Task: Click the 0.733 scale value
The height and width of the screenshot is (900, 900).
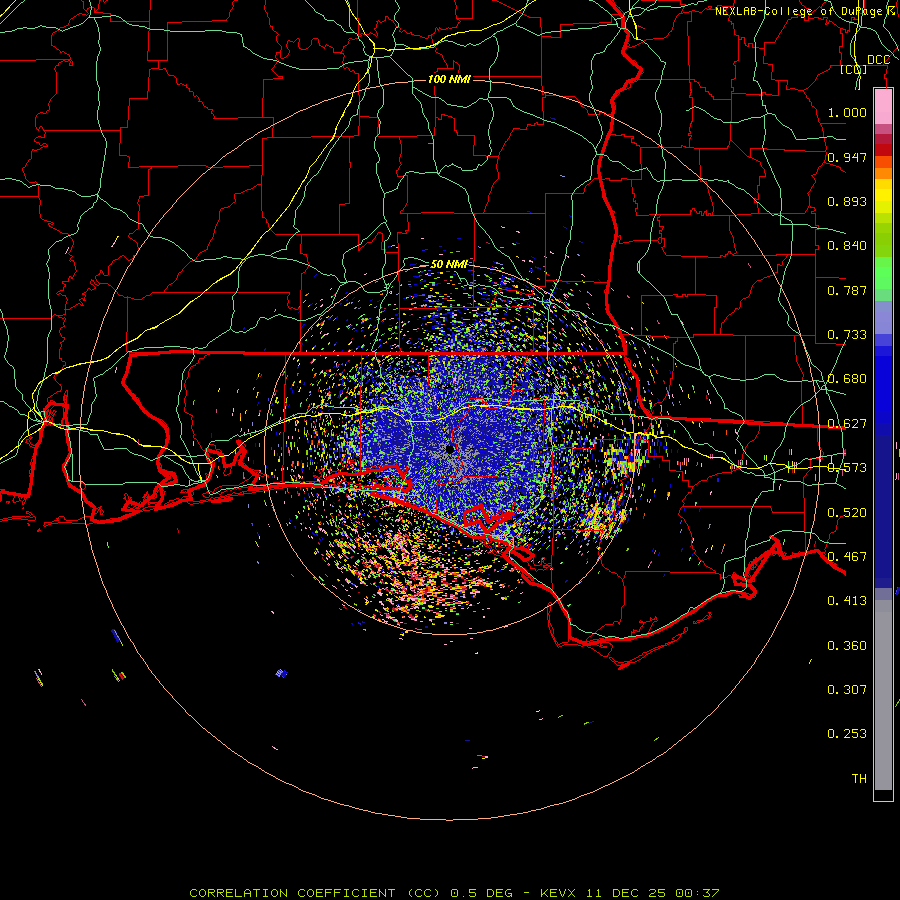Action: coord(847,335)
